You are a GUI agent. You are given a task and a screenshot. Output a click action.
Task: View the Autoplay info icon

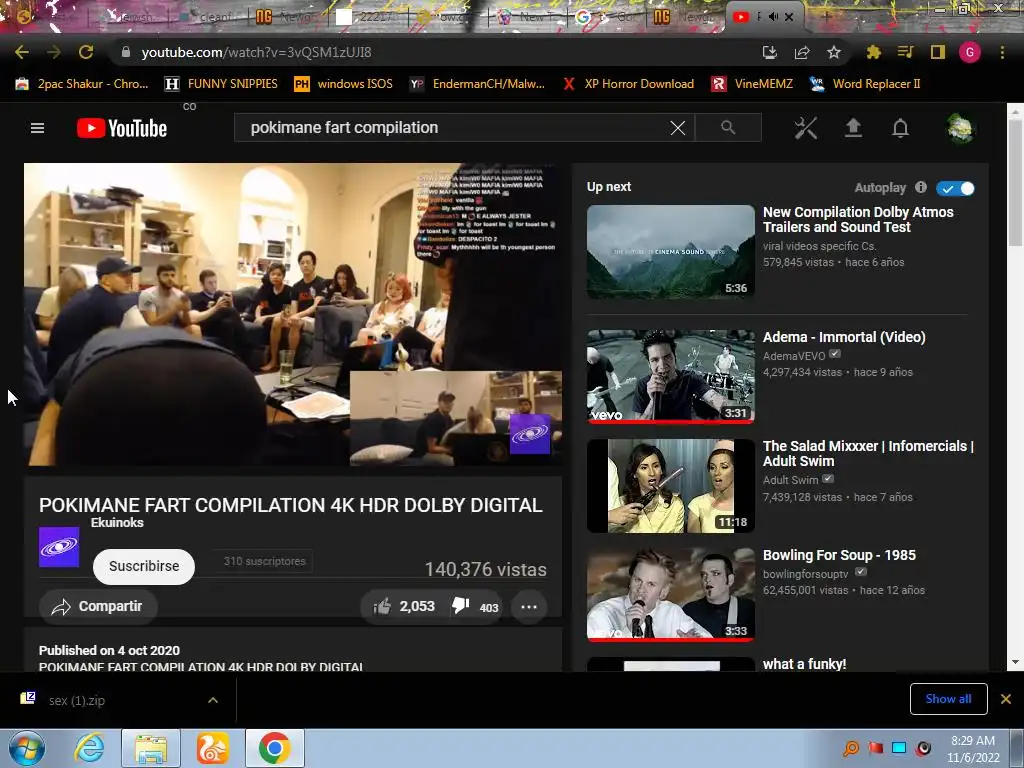[921, 187]
